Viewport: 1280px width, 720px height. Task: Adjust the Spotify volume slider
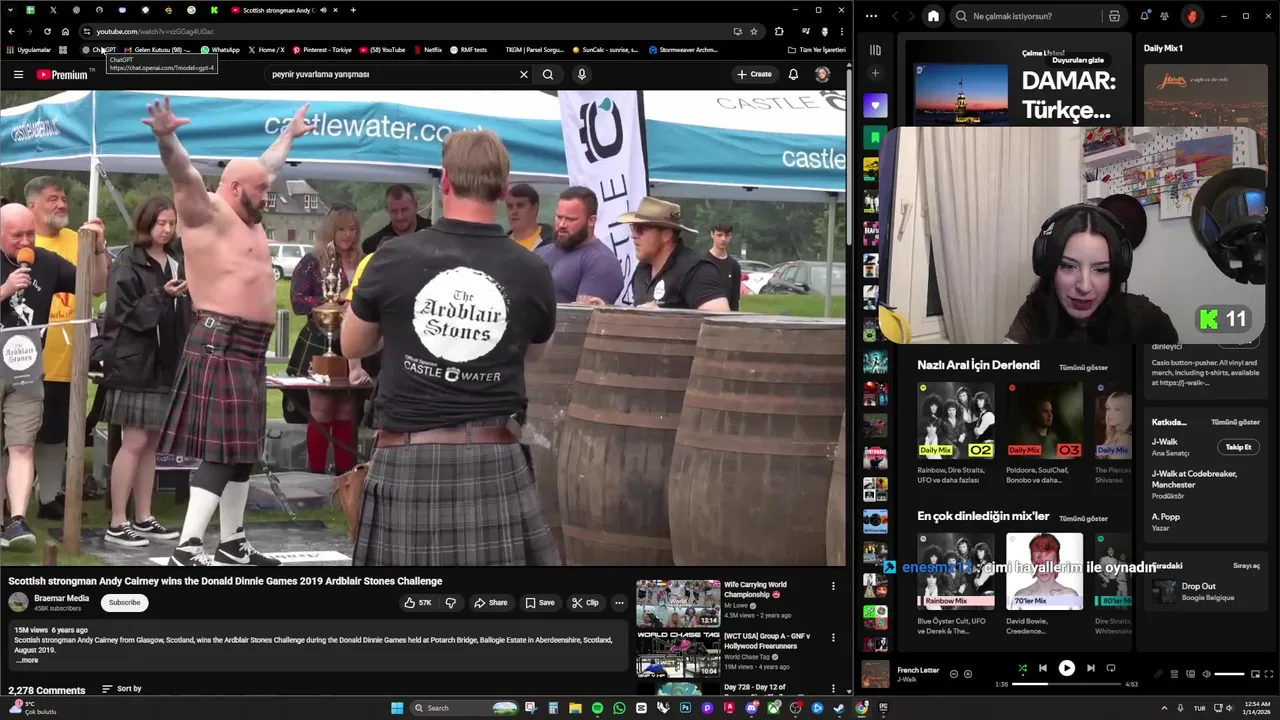tap(1229, 674)
